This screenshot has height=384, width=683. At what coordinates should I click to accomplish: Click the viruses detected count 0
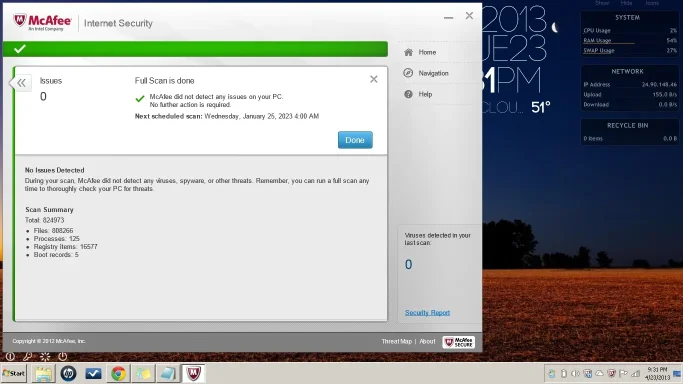408,264
